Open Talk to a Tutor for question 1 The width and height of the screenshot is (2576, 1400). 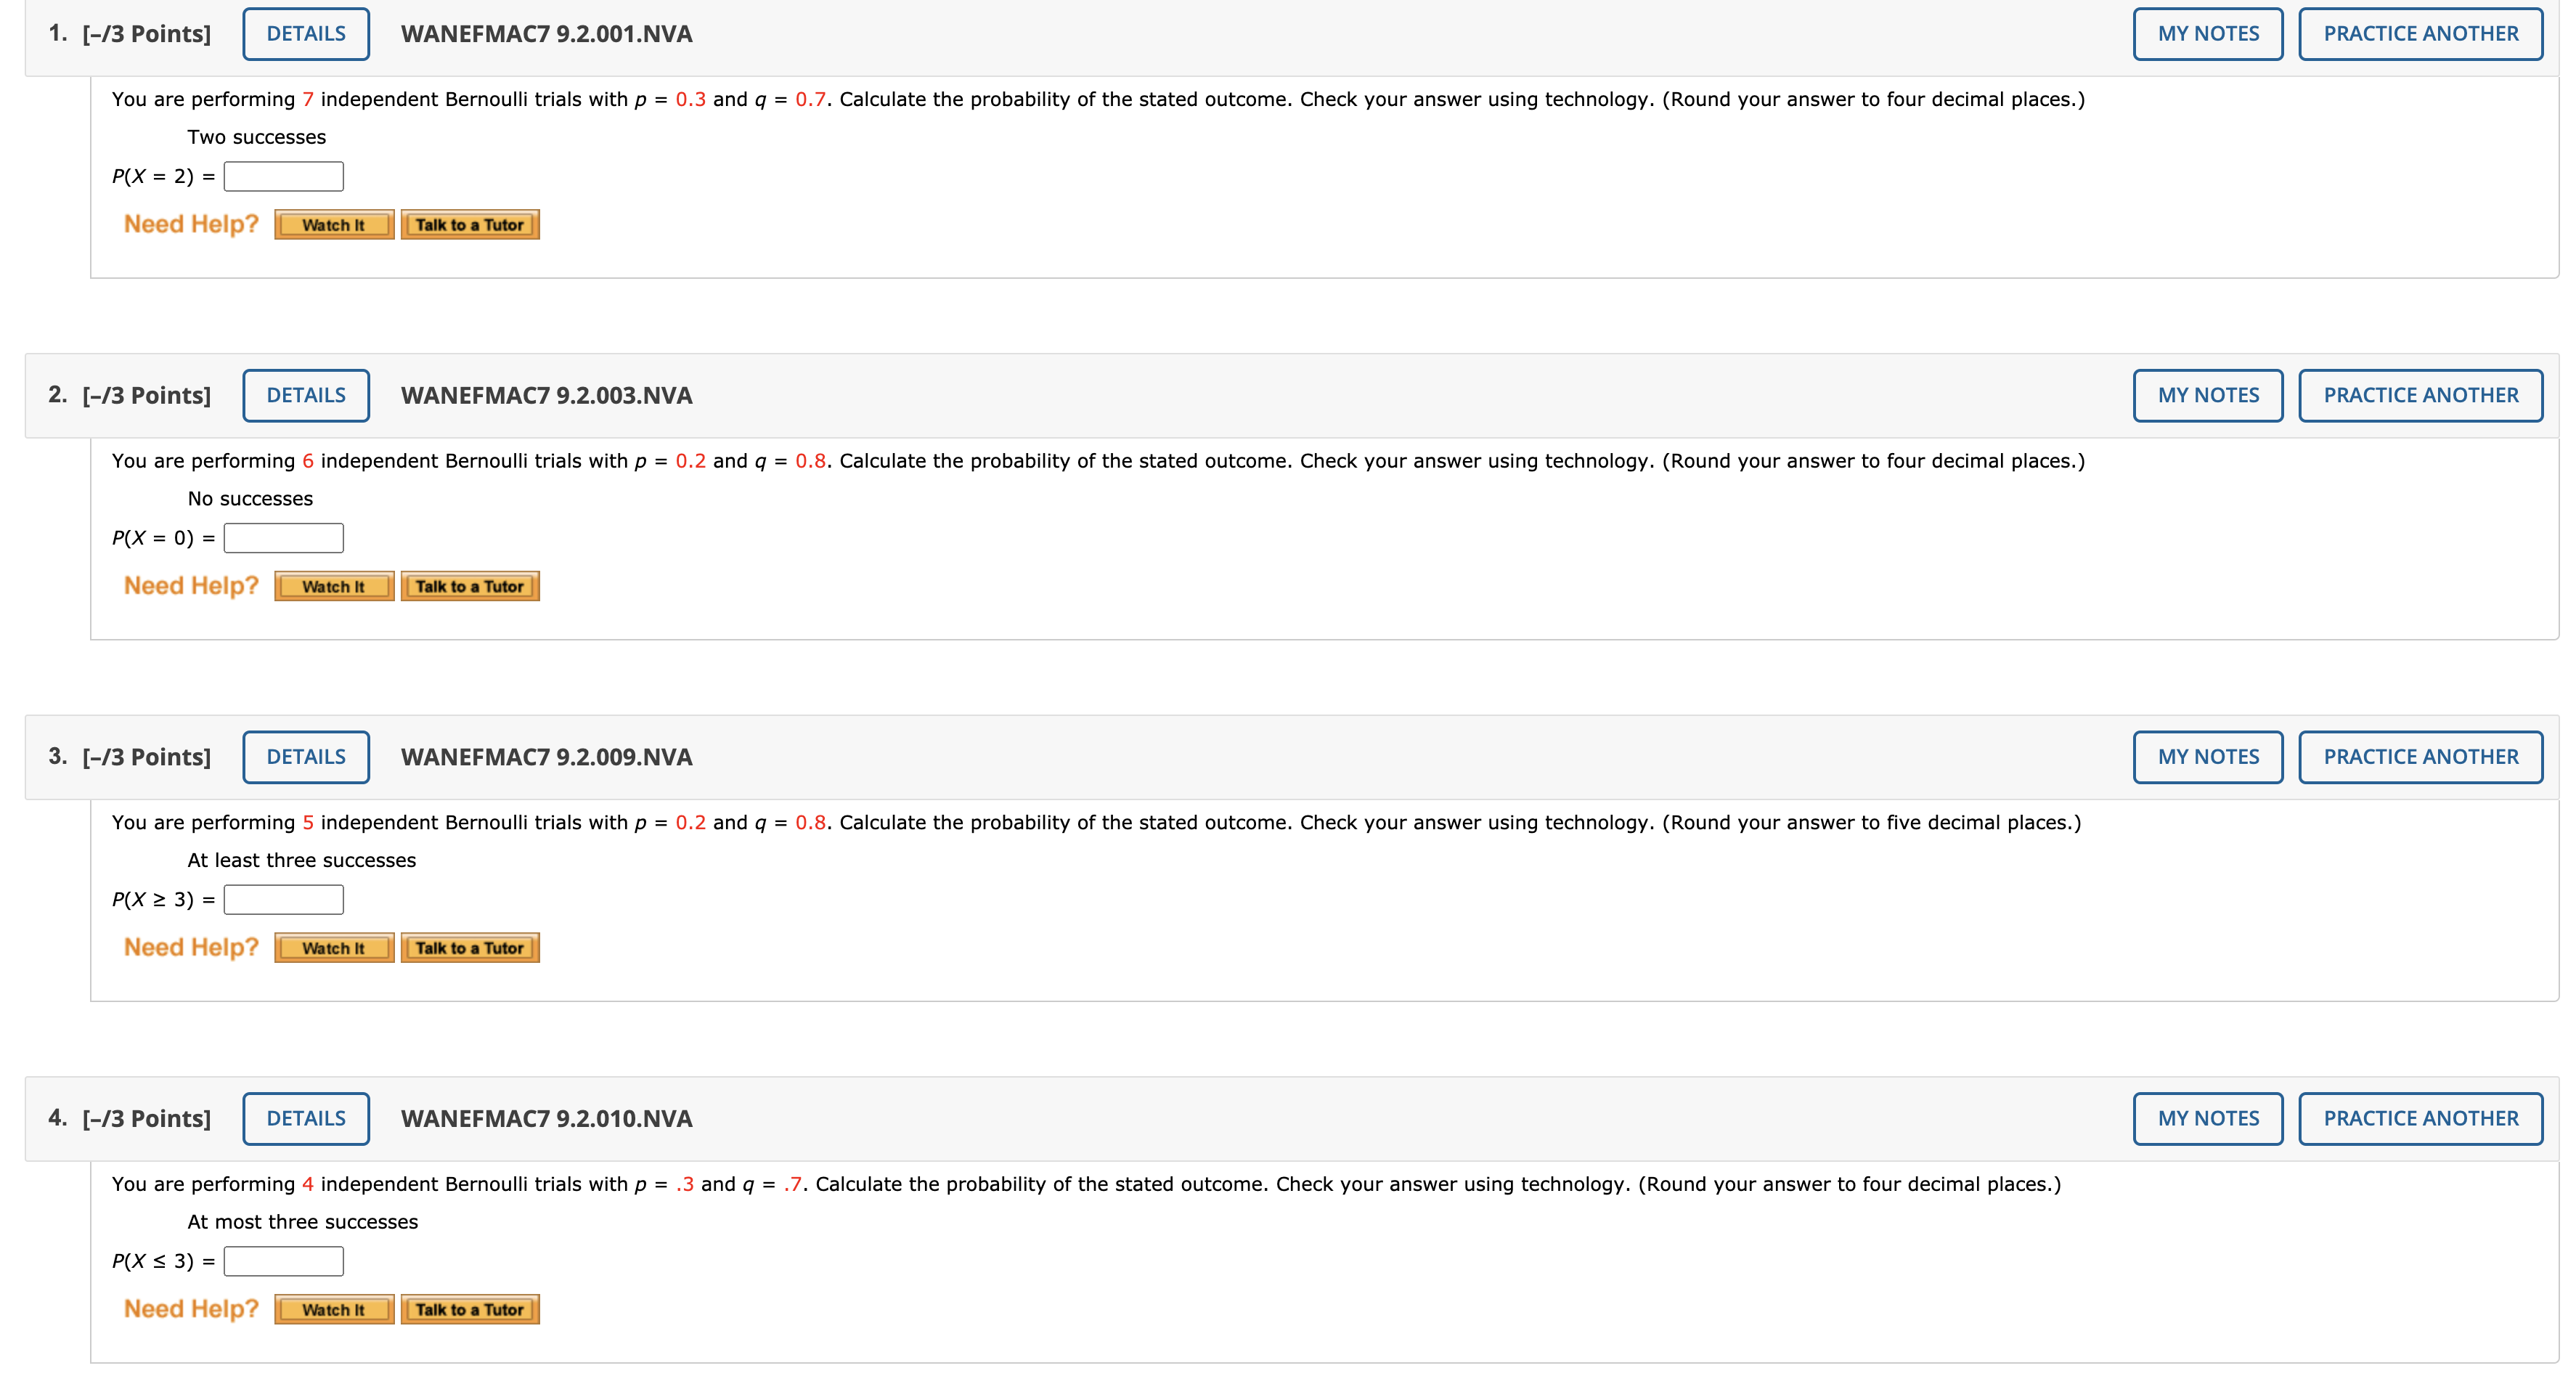[x=470, y=225]
